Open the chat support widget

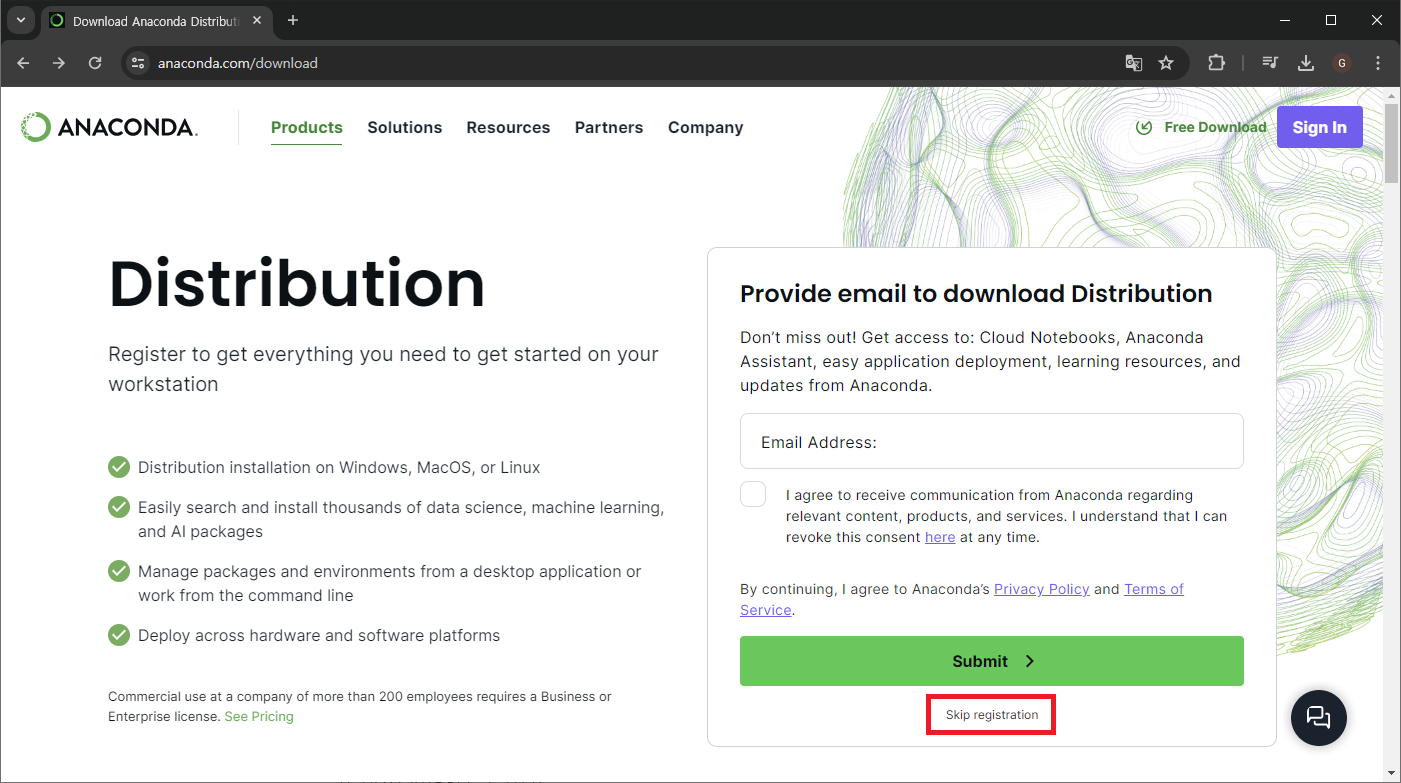coord(1319,717)
